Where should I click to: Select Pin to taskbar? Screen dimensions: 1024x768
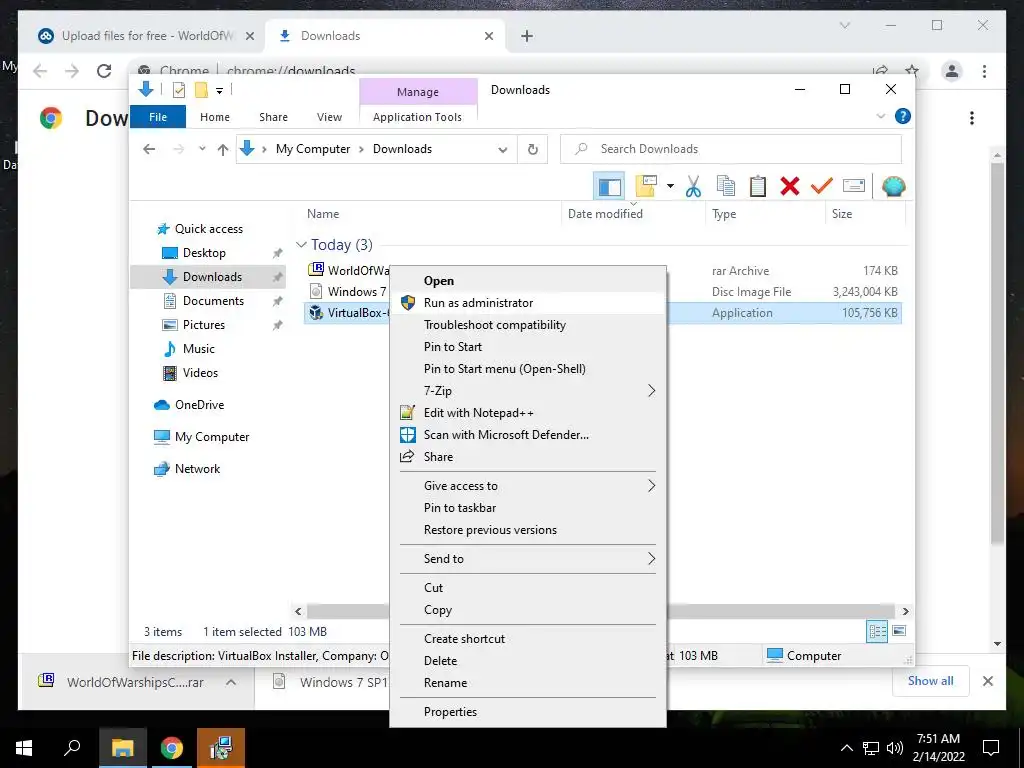[x=528, y=508]
